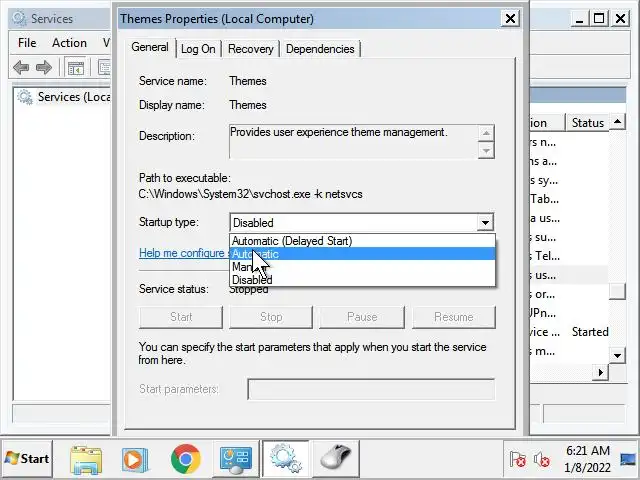This screenshot has height=480, width=640.
Task: Open the Dependencies tab
Action: click(x=320, y=49)
